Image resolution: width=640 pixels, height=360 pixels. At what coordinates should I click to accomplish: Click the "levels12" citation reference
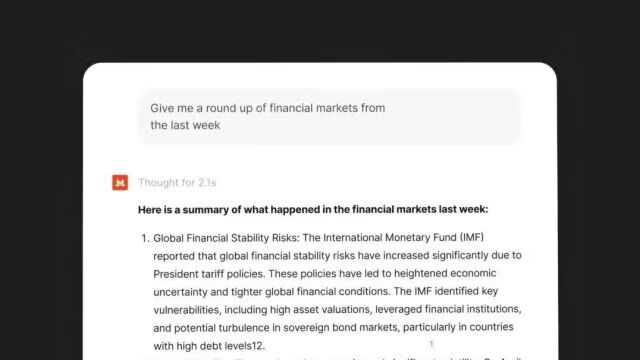[x=247, y=346]
